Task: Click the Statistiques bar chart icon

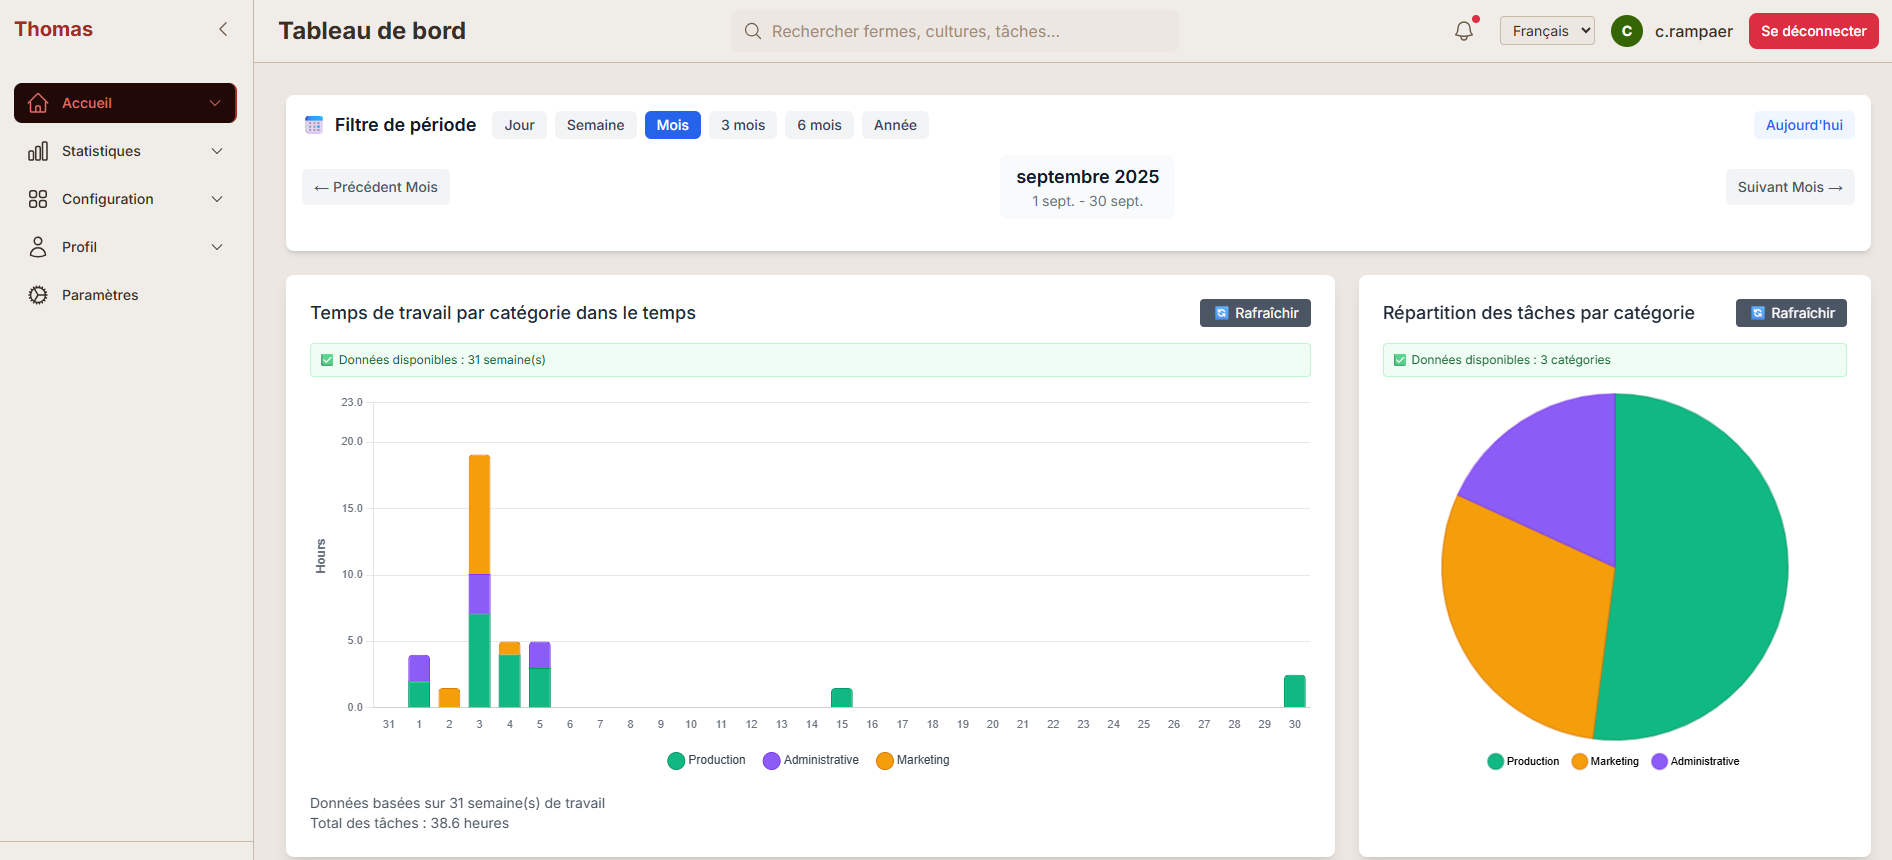Action: click(x=38, y=151)
